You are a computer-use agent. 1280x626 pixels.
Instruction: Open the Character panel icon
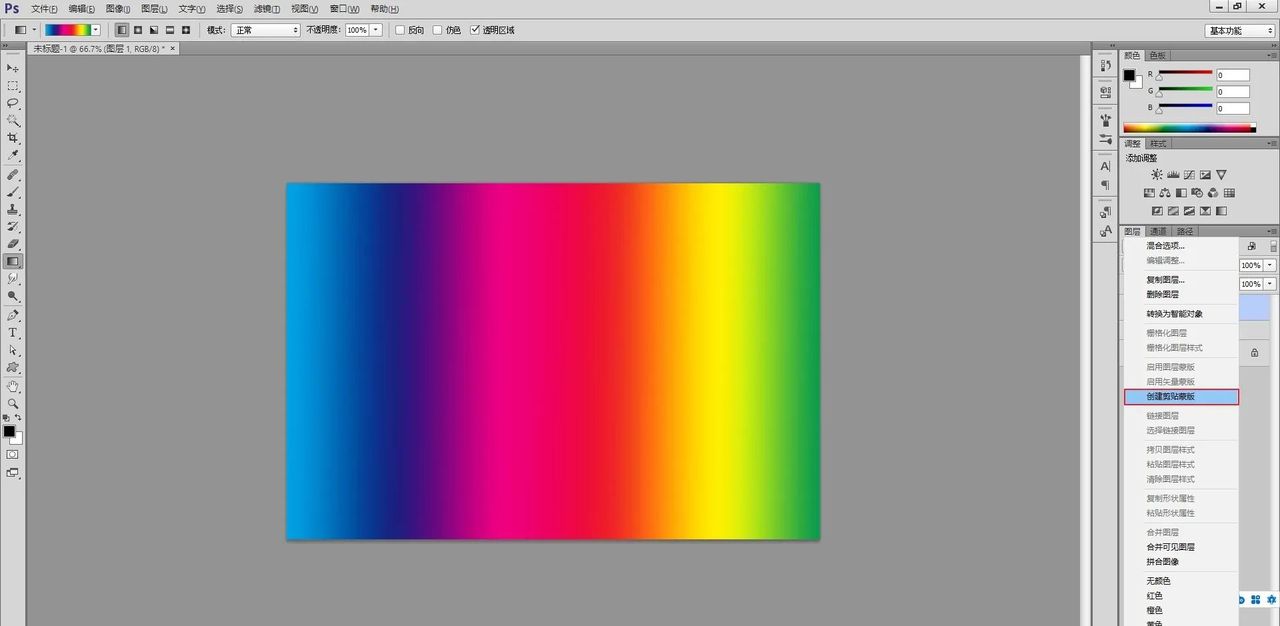click(x=1105, y=166)
